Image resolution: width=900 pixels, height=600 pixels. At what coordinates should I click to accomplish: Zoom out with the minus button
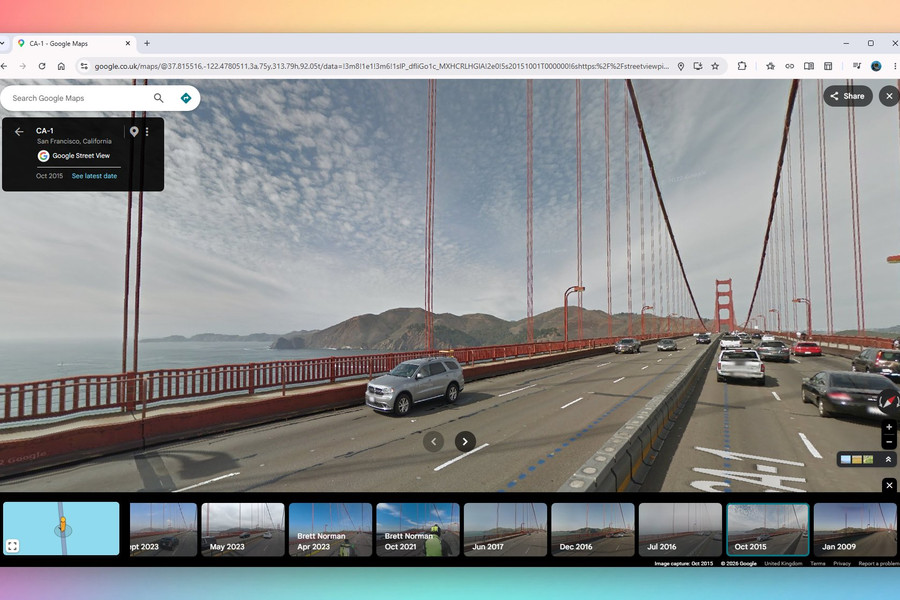tap(889, 442)
